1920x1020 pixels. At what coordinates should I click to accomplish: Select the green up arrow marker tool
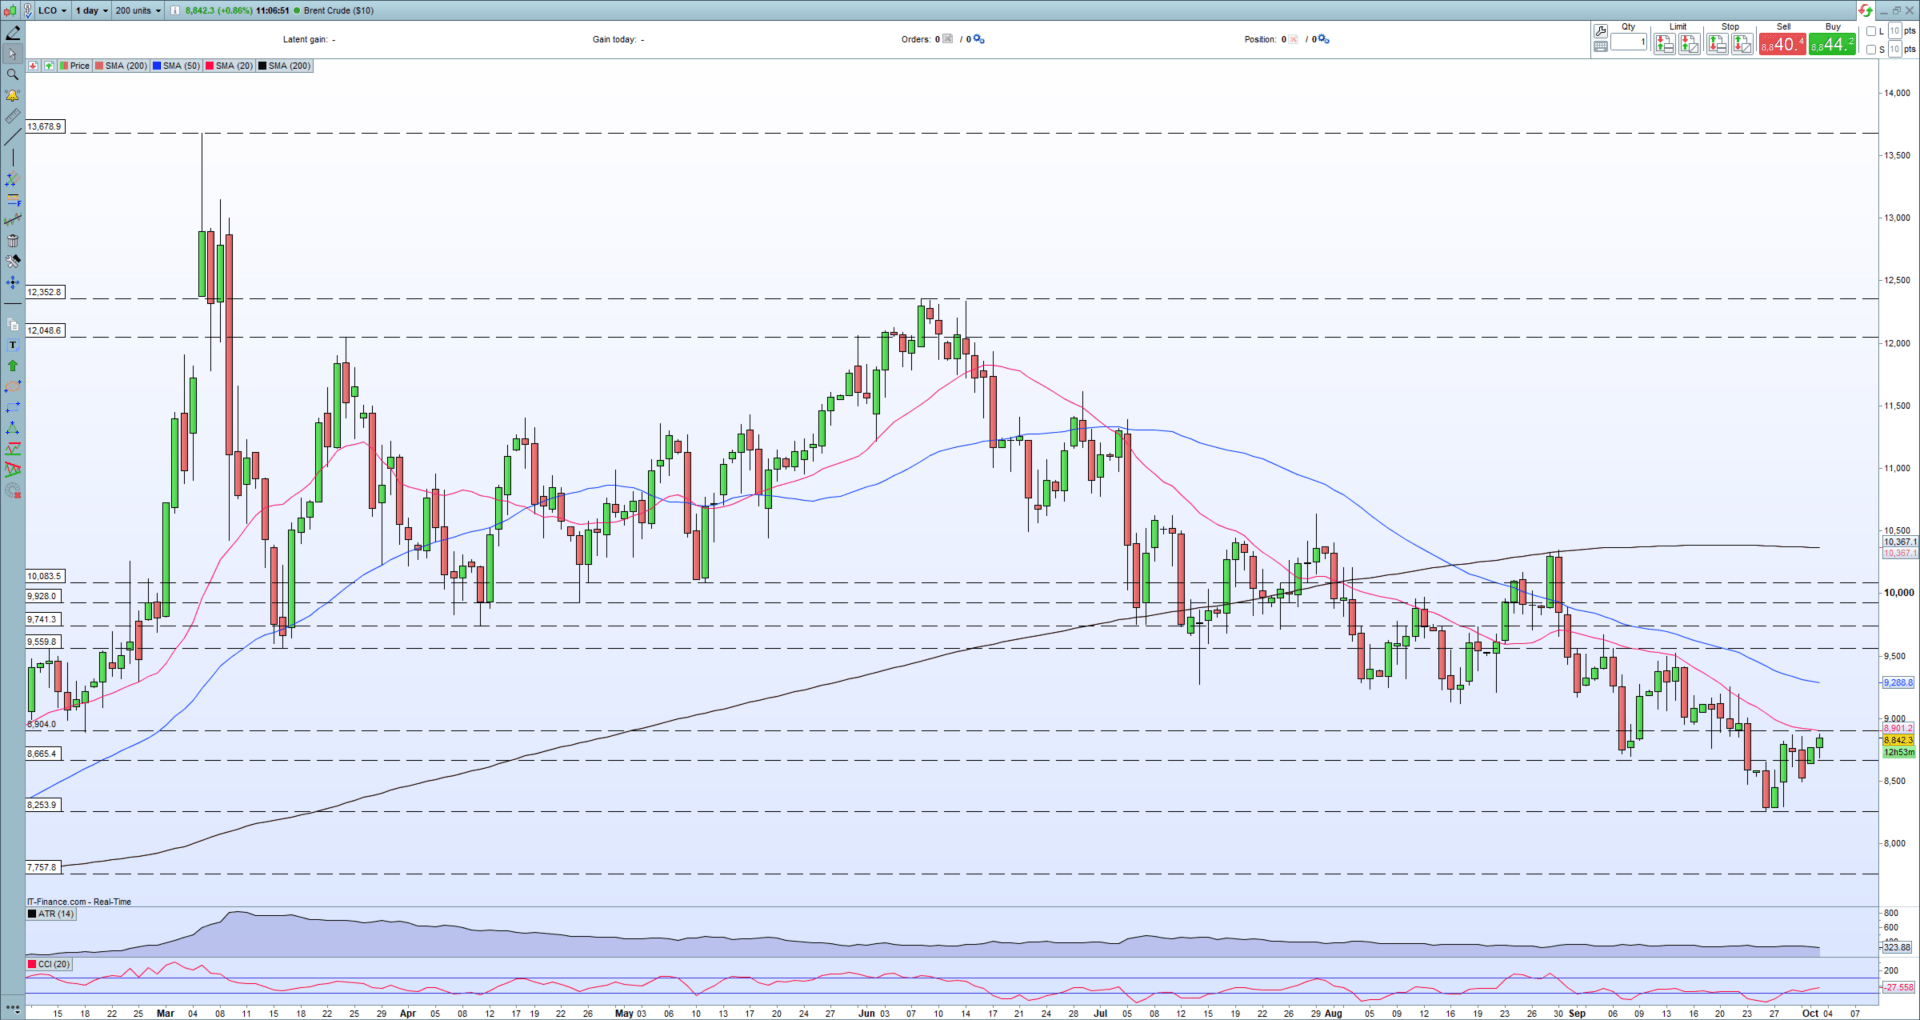coord(13,366)
